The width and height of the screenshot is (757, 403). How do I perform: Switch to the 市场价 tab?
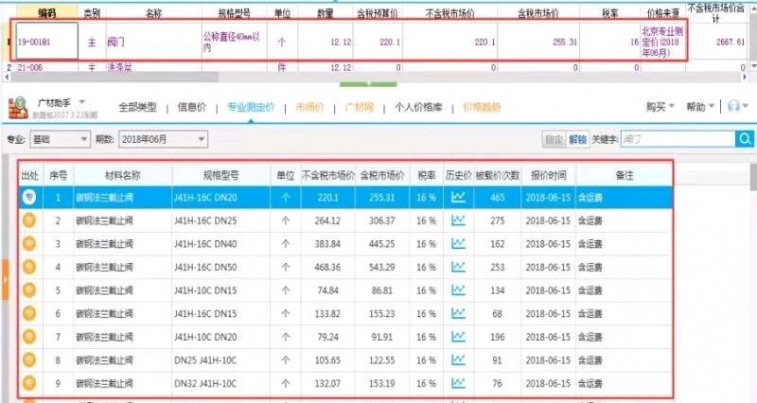pos(309,107)
